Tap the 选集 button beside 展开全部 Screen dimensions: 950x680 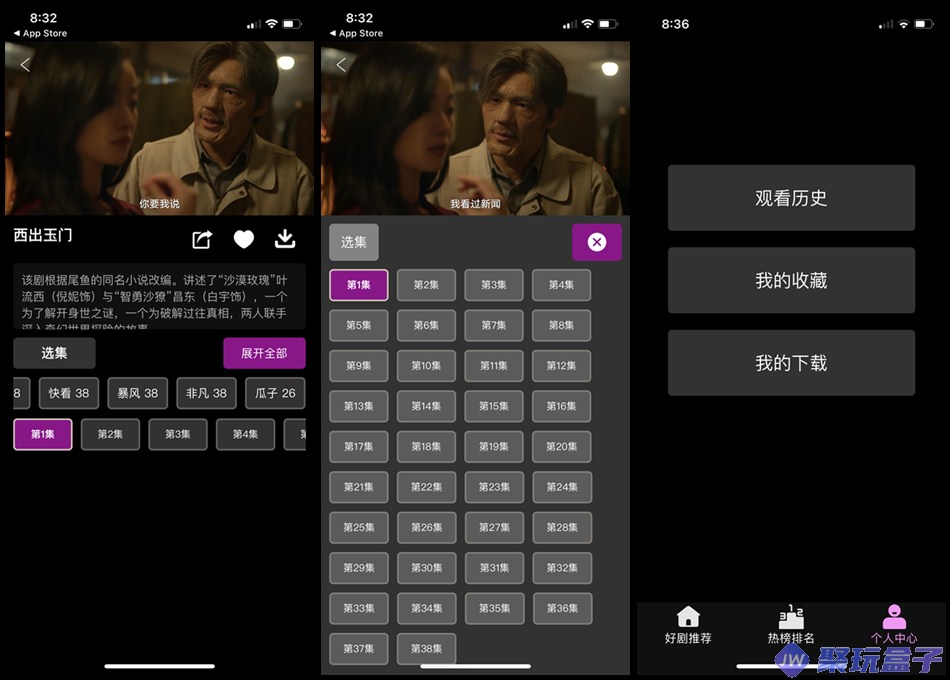pyautogui.click(x=55, y=353)
